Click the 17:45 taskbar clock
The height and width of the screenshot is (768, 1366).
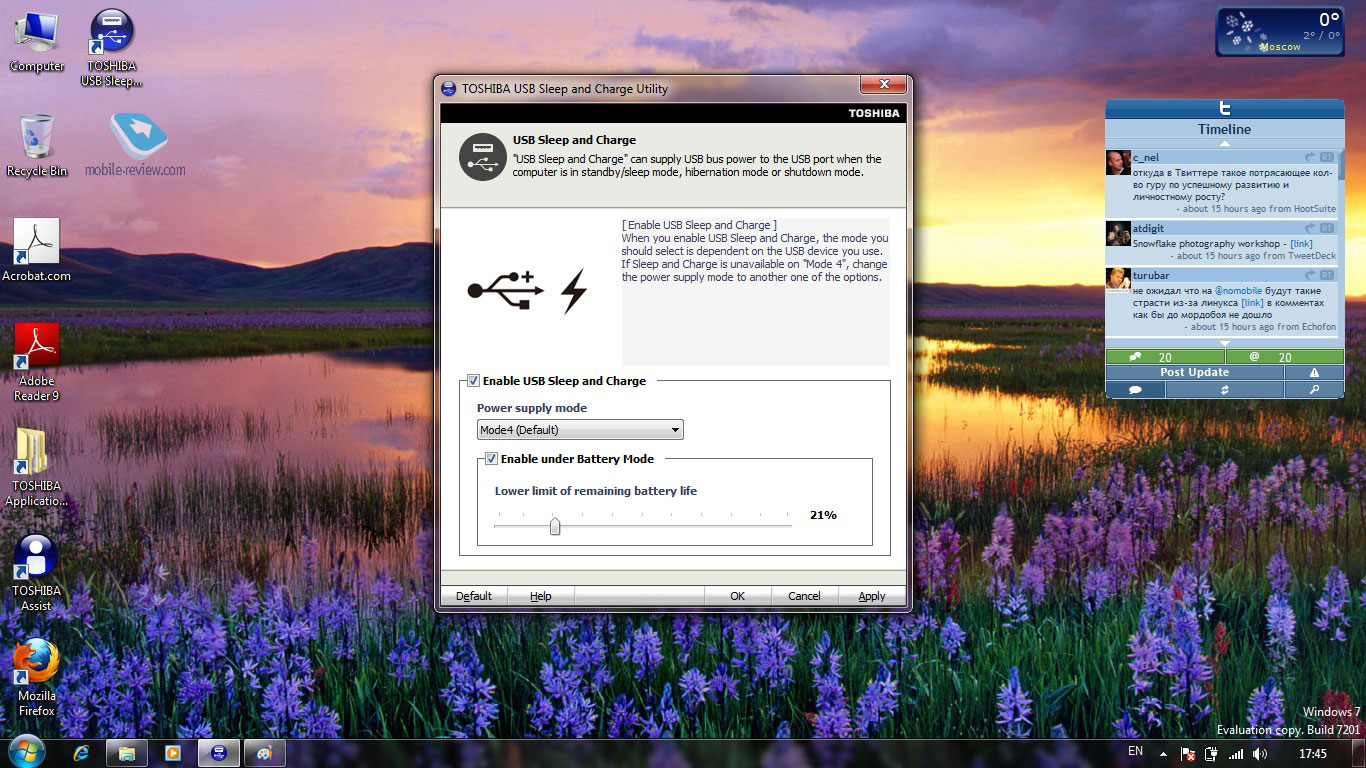[x=1313, y=754]
